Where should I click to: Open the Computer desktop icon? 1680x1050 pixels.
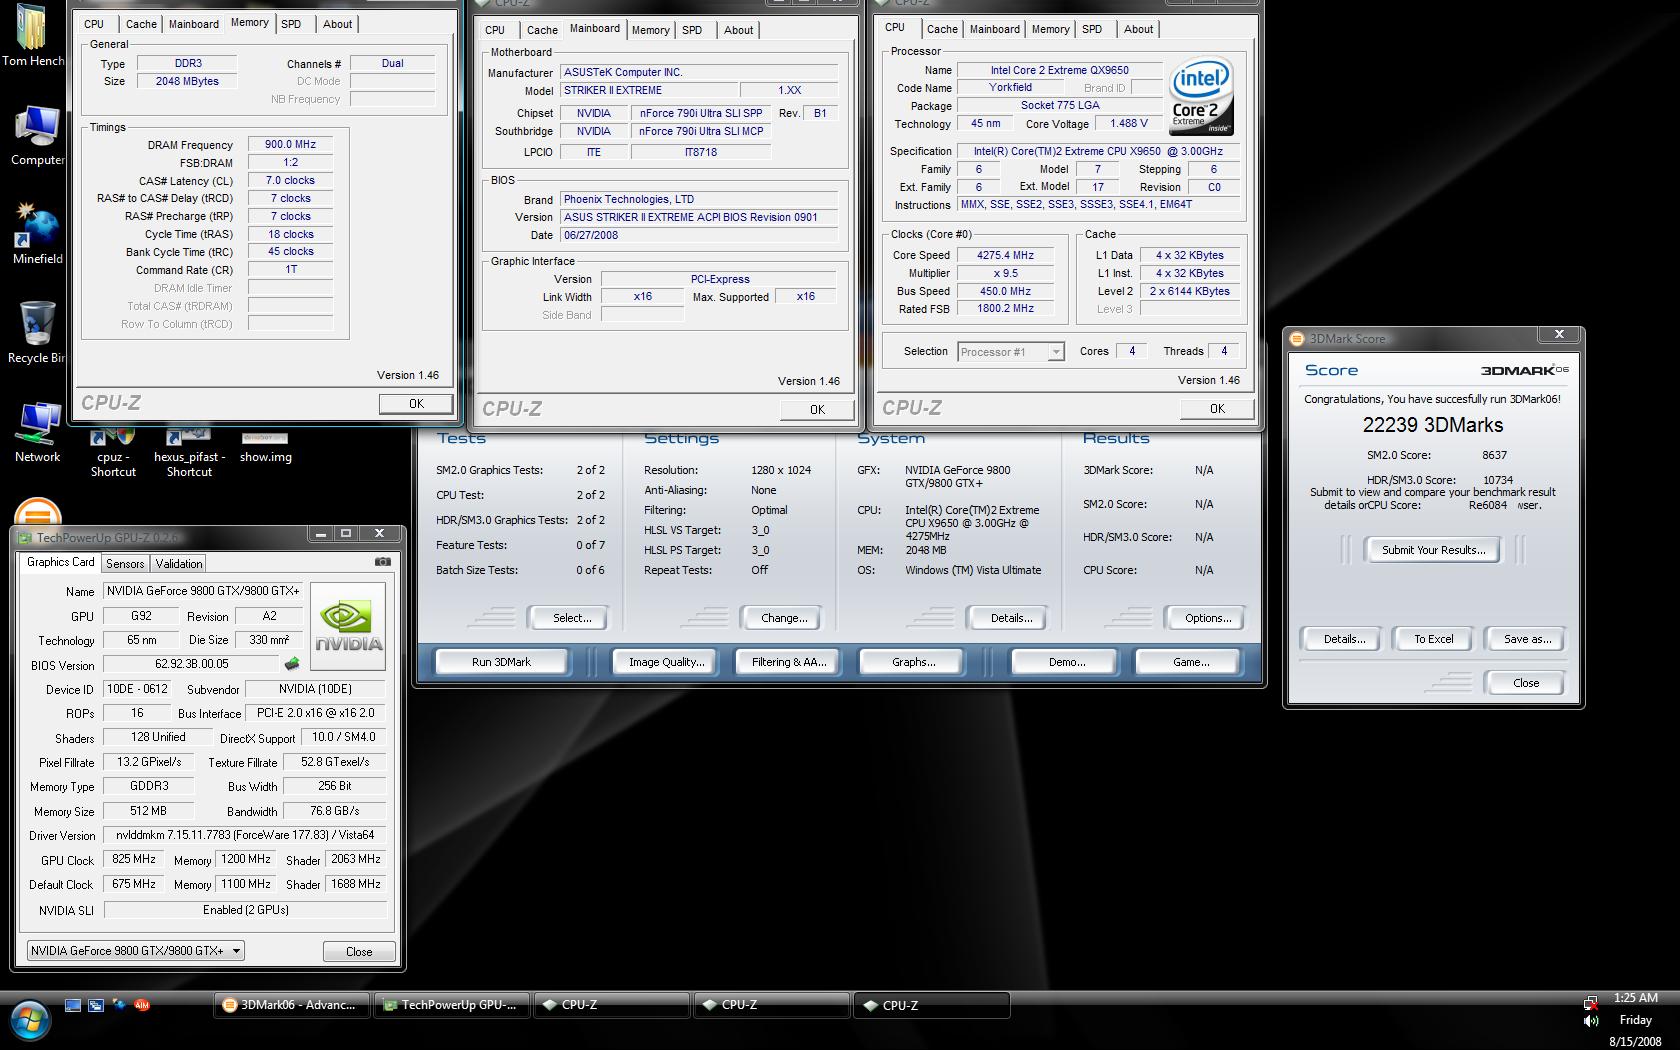pos(37,136)
